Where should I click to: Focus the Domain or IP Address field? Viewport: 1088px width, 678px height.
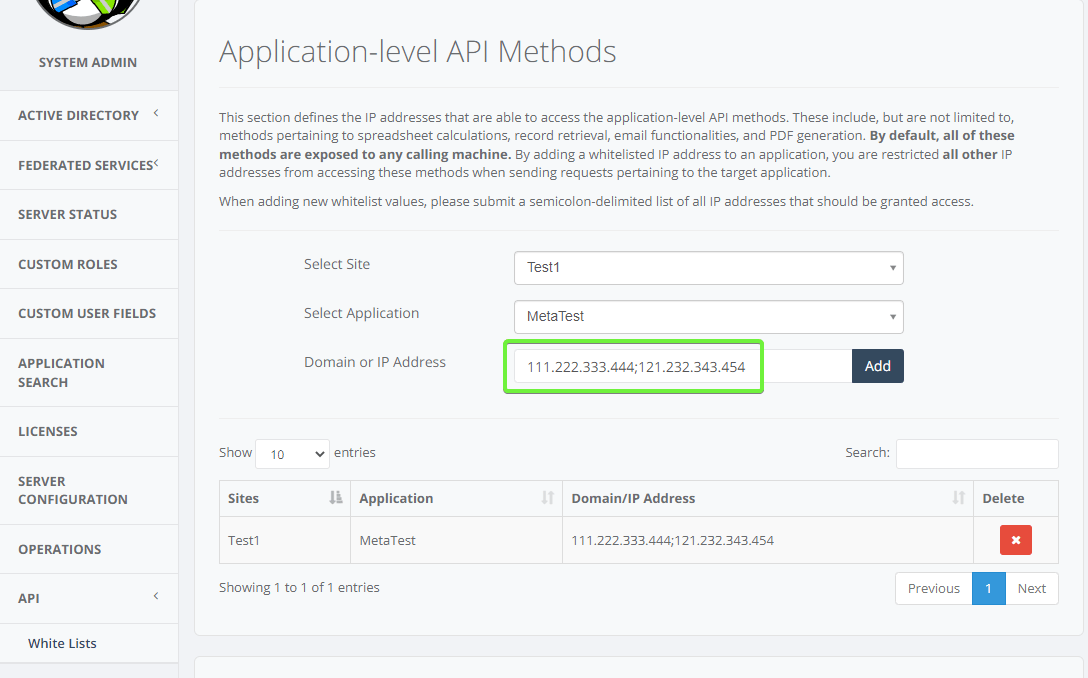(683, 366)
